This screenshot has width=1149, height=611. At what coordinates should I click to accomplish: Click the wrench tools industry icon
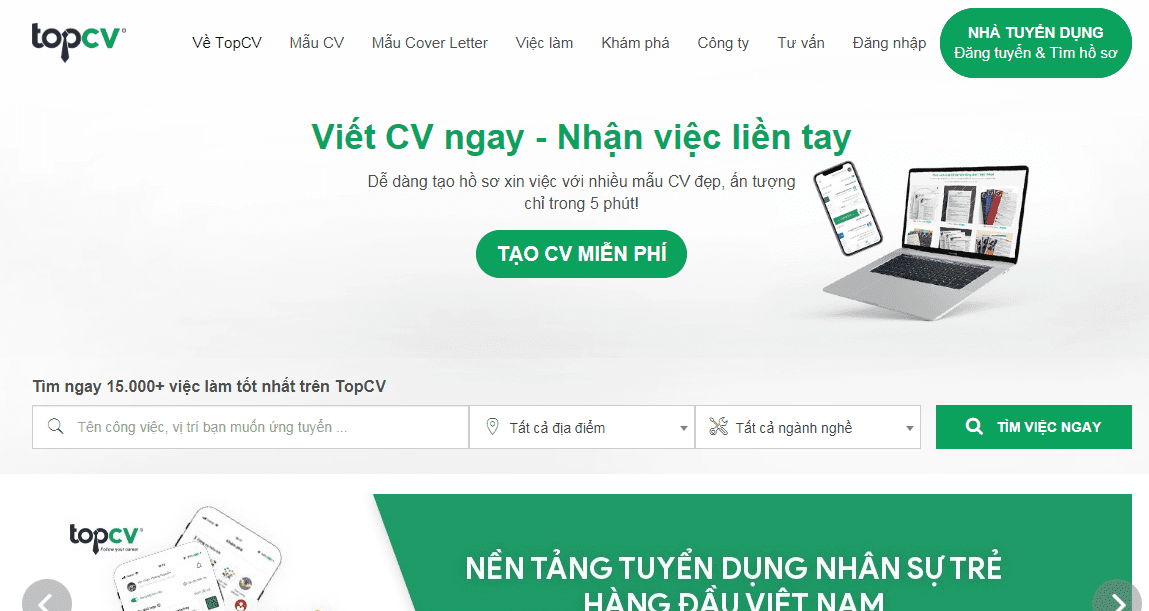click(x=718, y=426)
